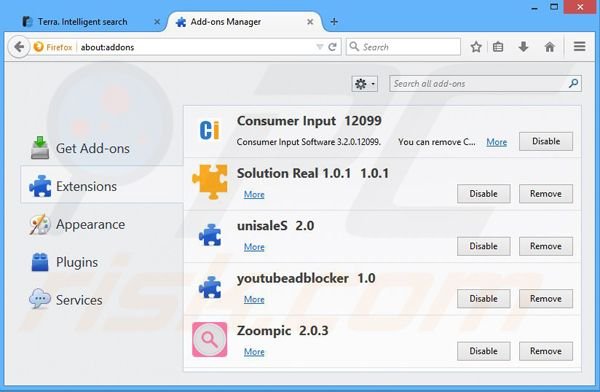The image size is (600, 392).
Task: Open More link for Consumer Input
Action: (x=497, y=142)
